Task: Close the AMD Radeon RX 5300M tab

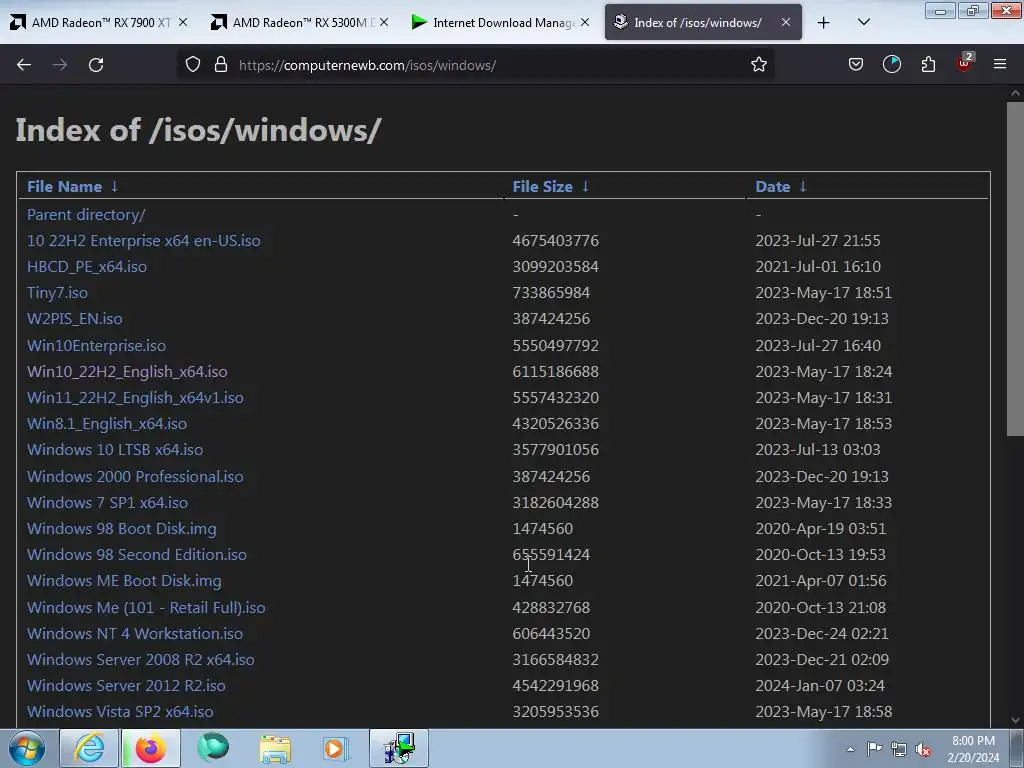Action: [384, 22]
